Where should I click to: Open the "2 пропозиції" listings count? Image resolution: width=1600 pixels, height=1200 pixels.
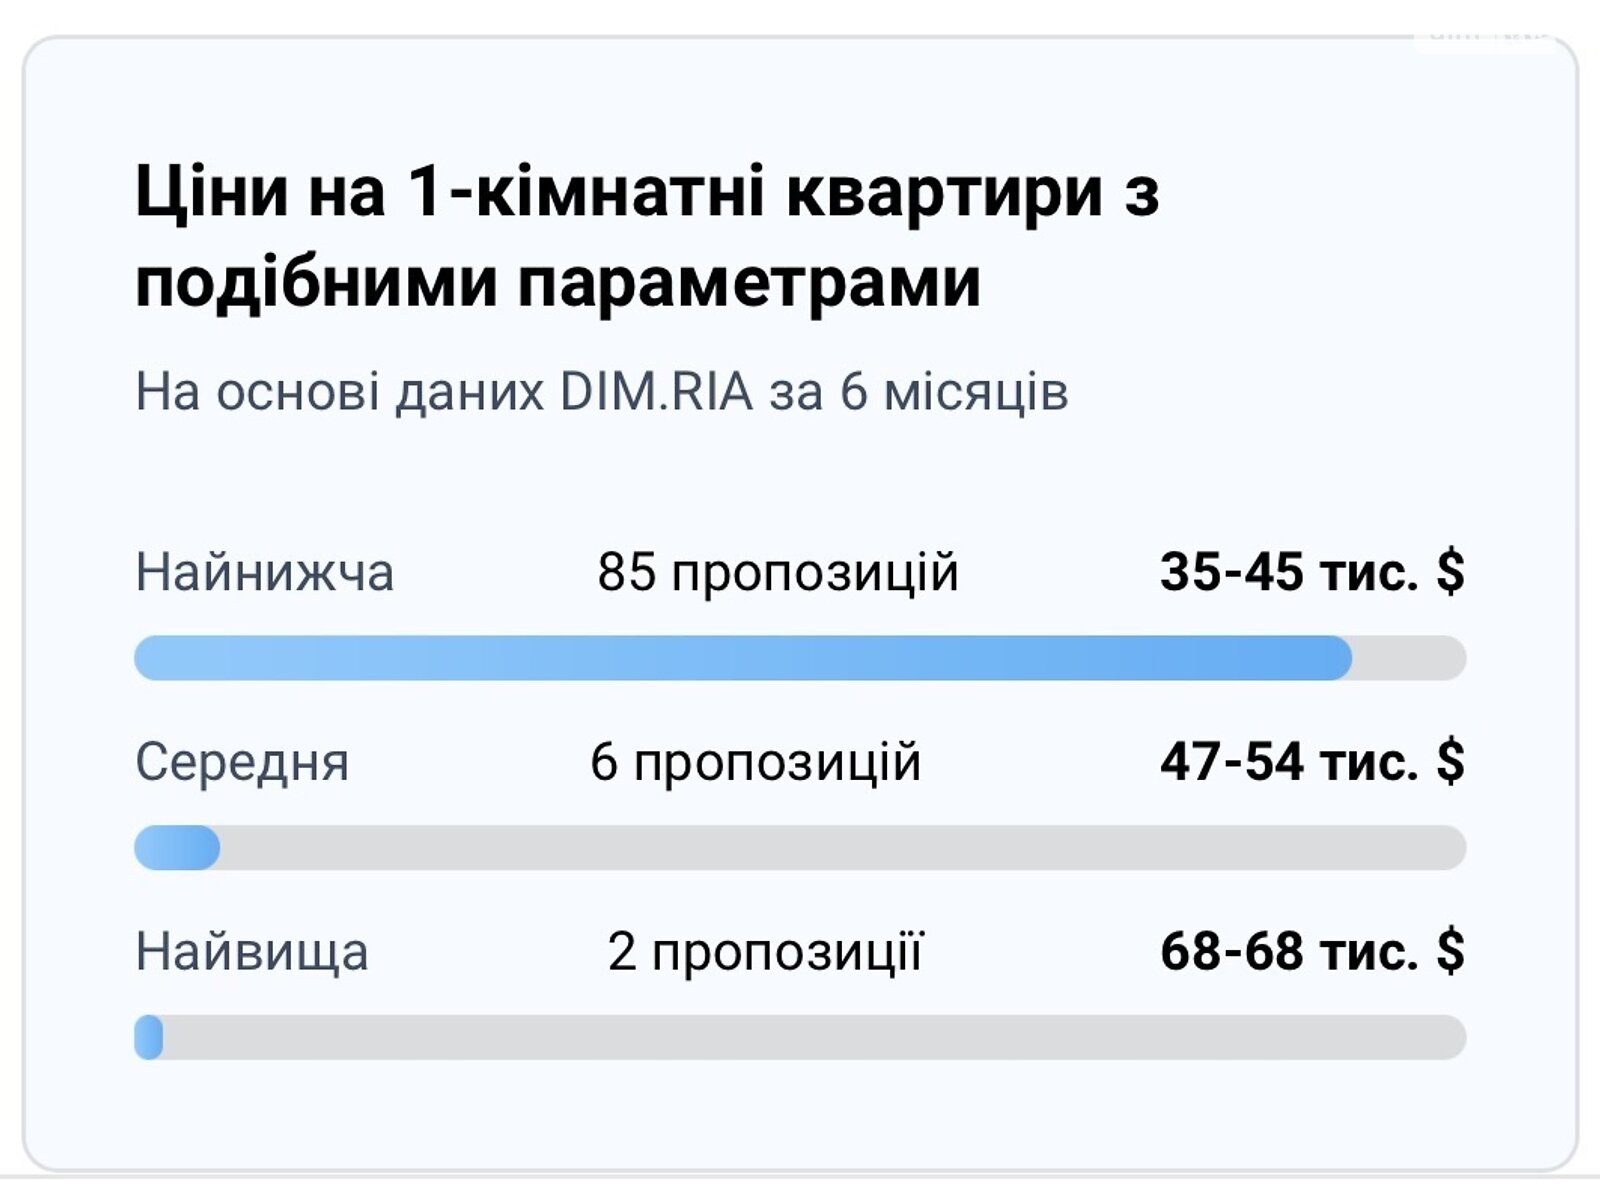765,951
